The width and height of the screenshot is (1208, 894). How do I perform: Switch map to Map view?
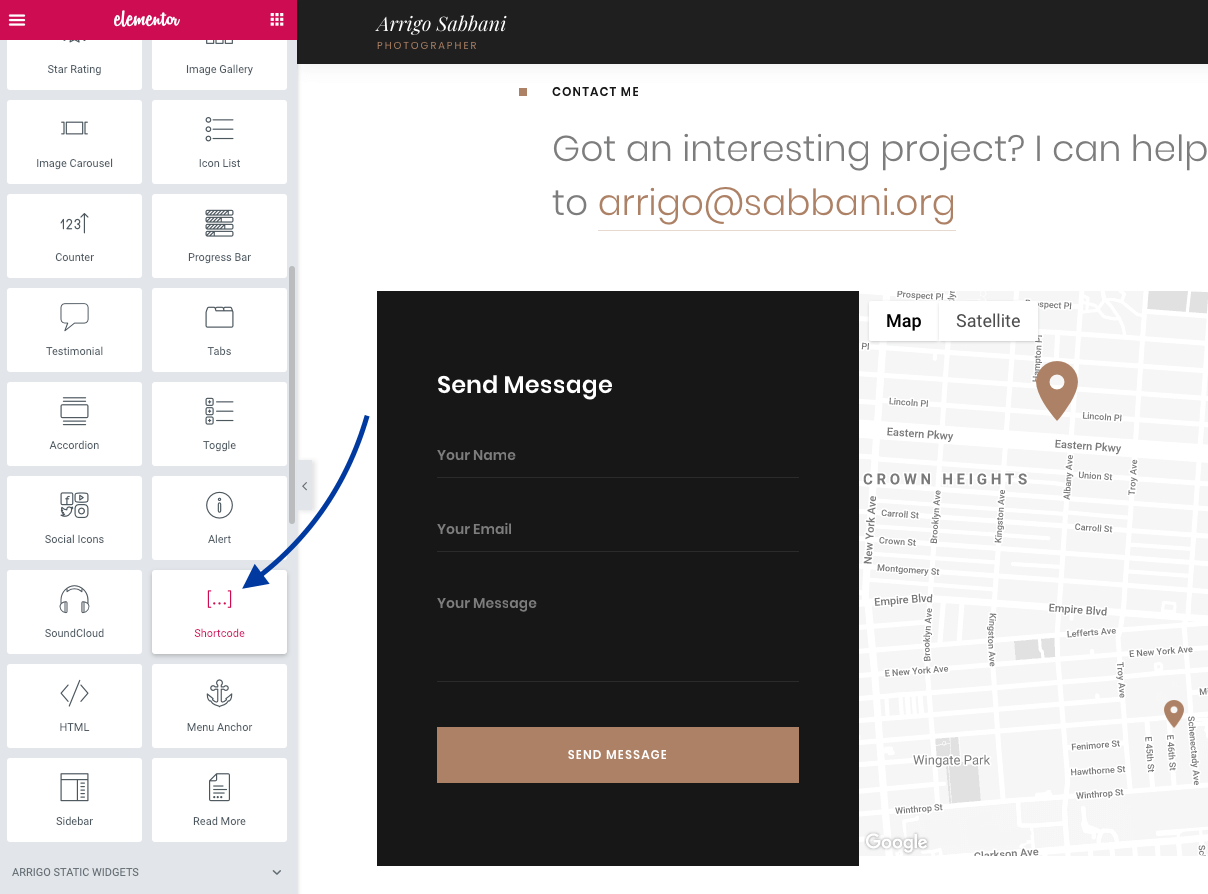(903, 321)
